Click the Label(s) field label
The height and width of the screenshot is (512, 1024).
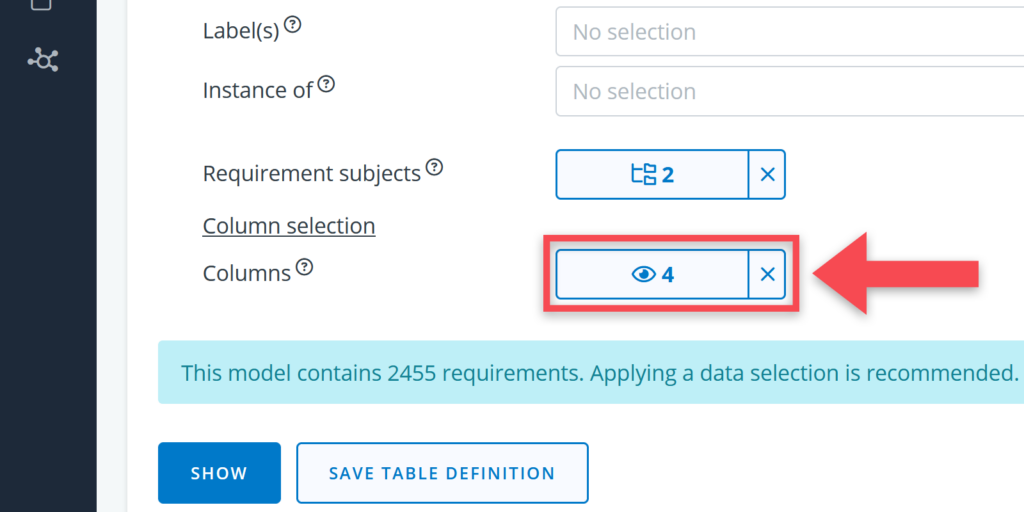[x=241, y=31]
